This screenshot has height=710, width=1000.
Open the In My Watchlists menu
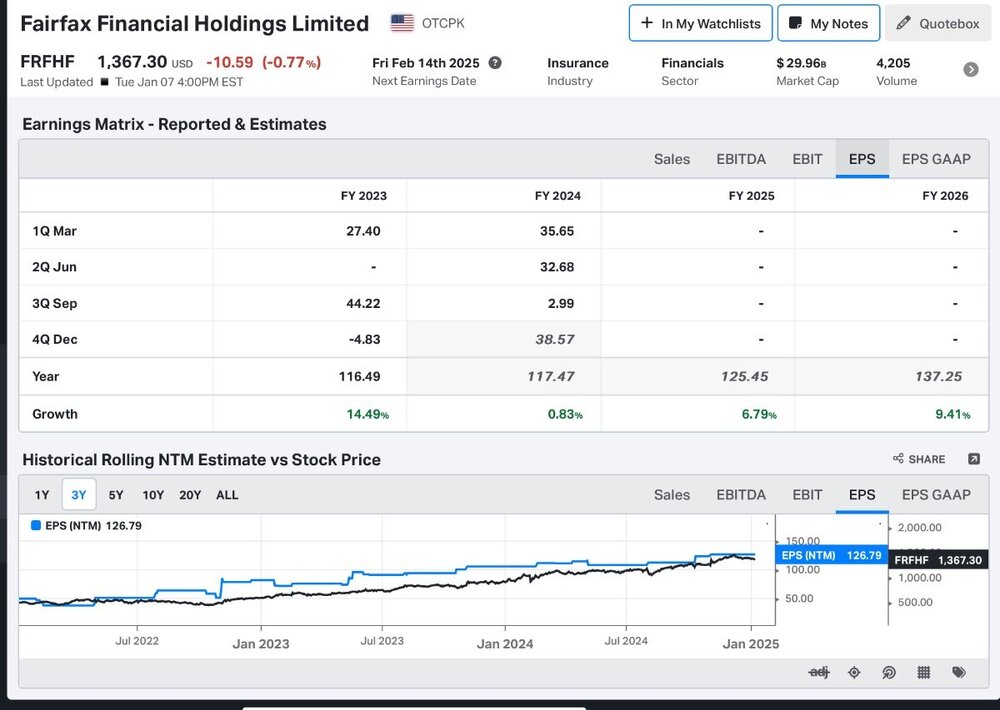[700, 24]
